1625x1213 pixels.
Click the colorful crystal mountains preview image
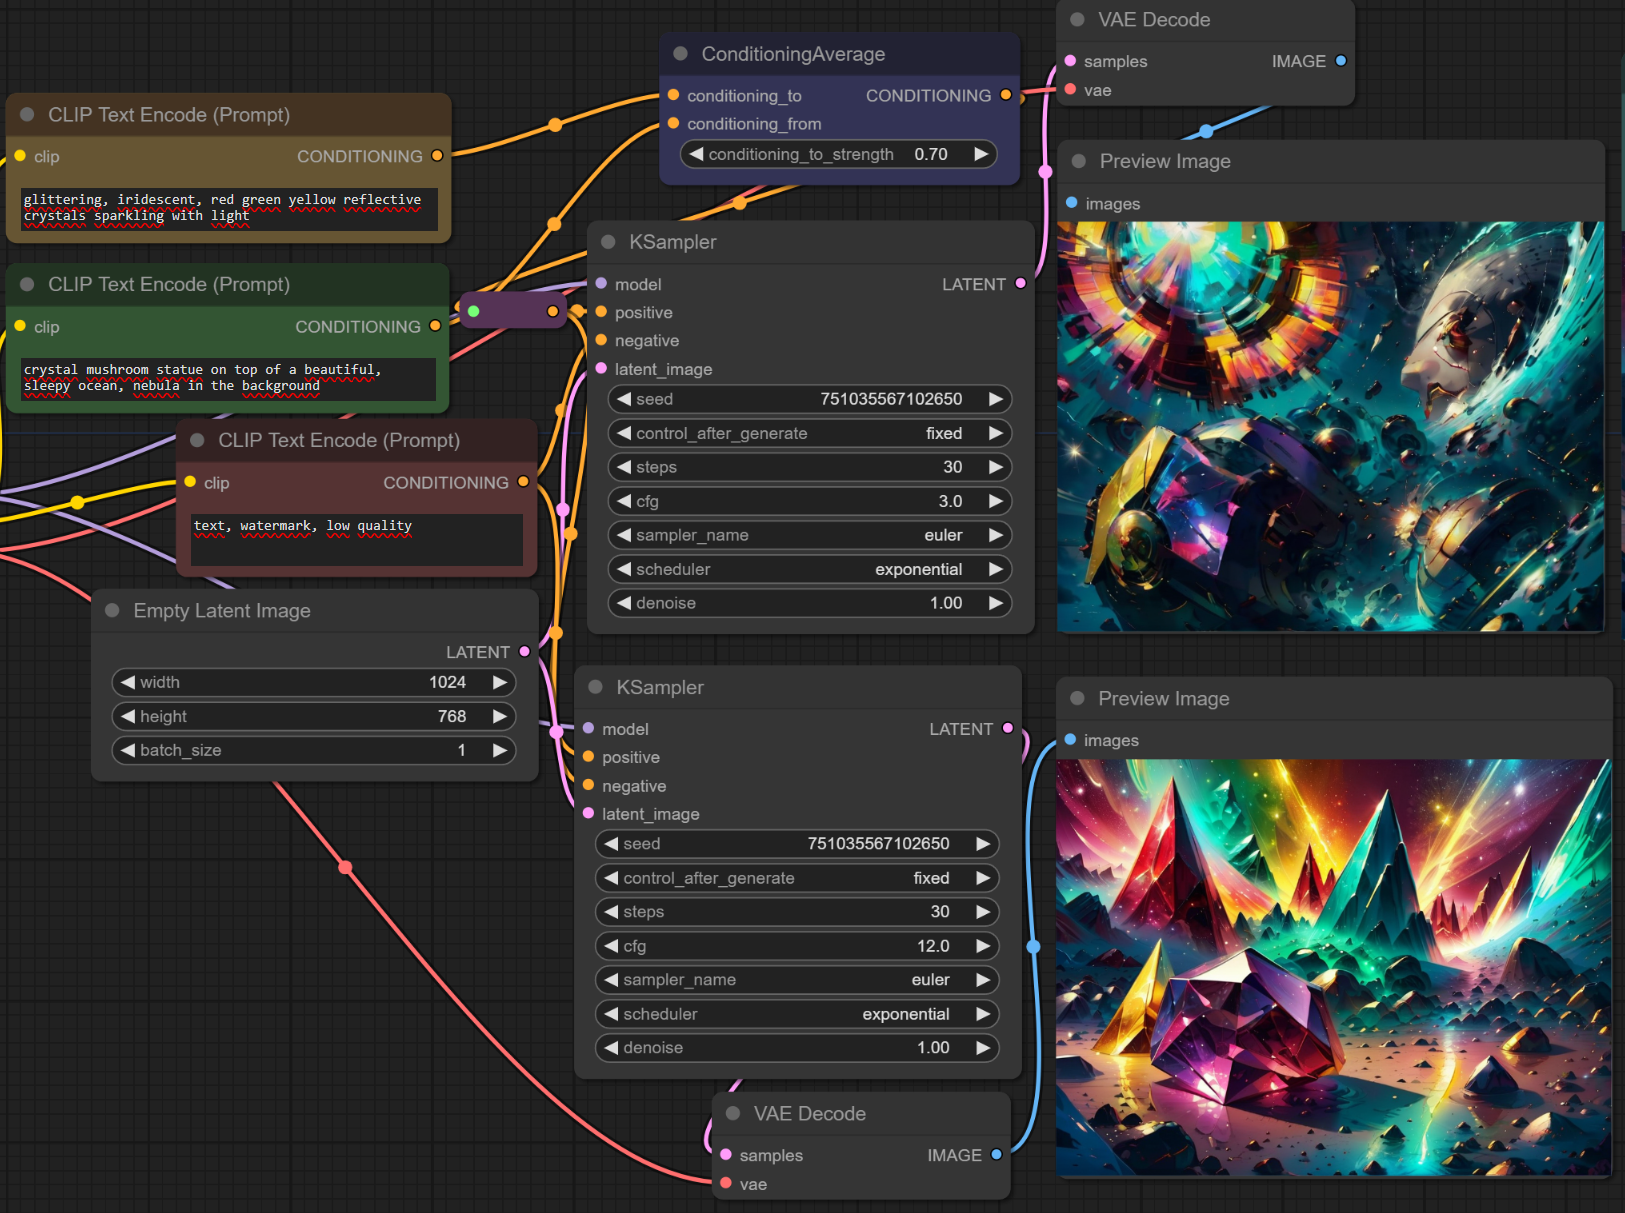1332,967
